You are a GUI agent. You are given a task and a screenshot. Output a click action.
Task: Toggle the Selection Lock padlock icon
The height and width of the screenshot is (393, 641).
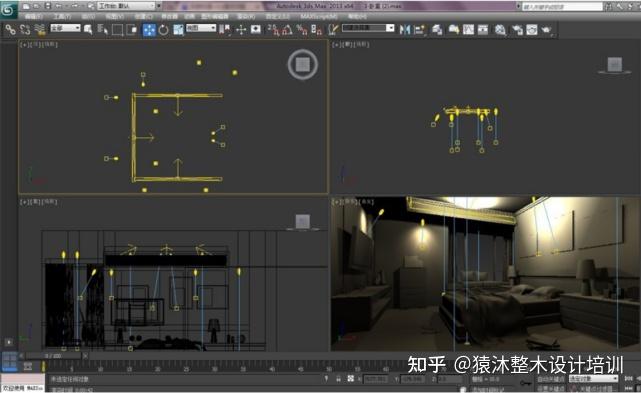(338, 379)
